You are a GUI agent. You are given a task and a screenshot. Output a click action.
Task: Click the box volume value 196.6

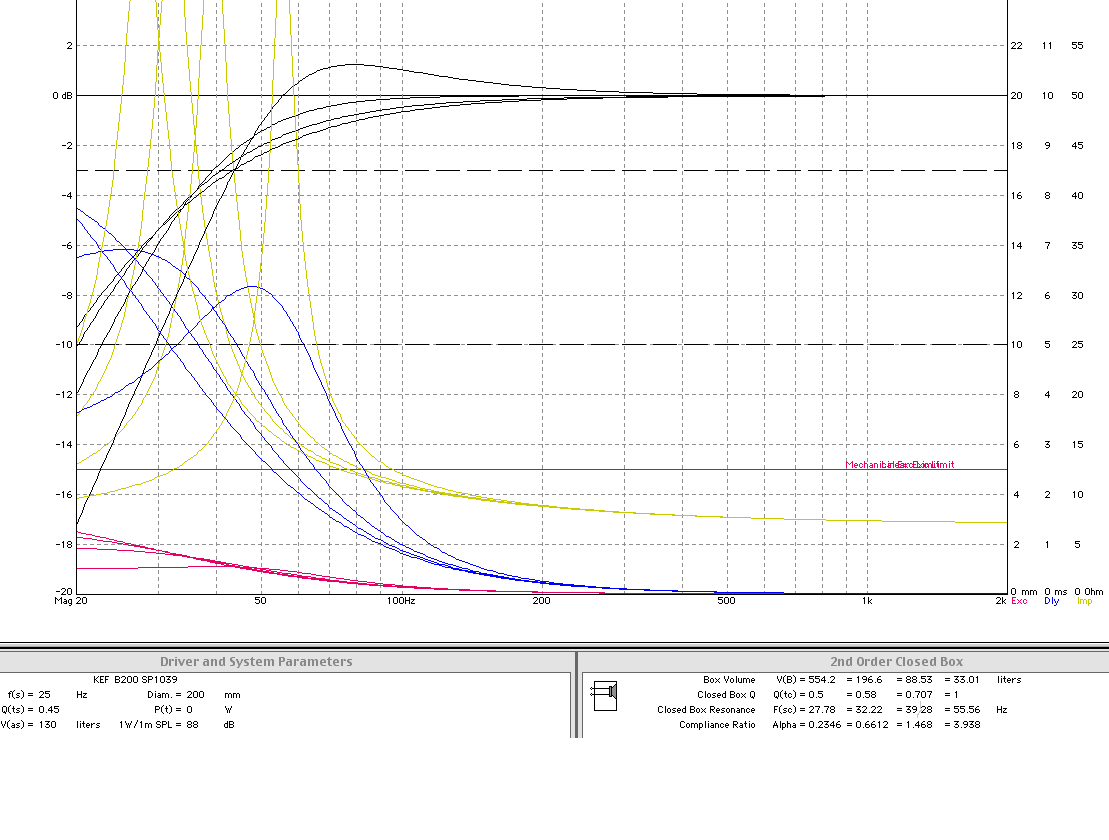[869, 679]
